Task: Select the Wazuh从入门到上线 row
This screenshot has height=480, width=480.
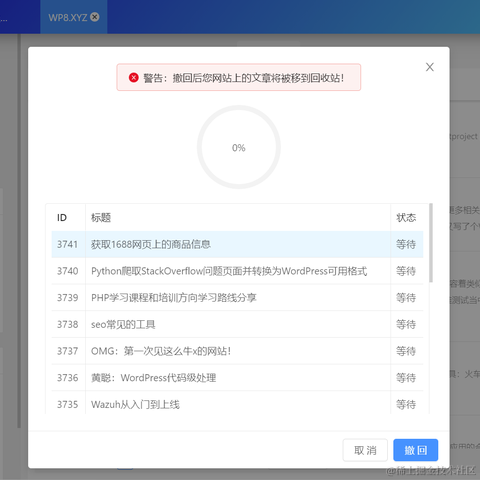Action: 237,403
